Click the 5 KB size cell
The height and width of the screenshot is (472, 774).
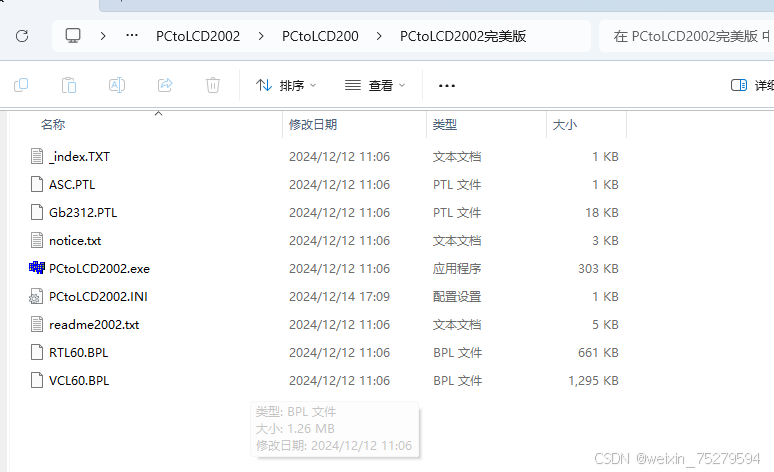[x=605, y=325]
